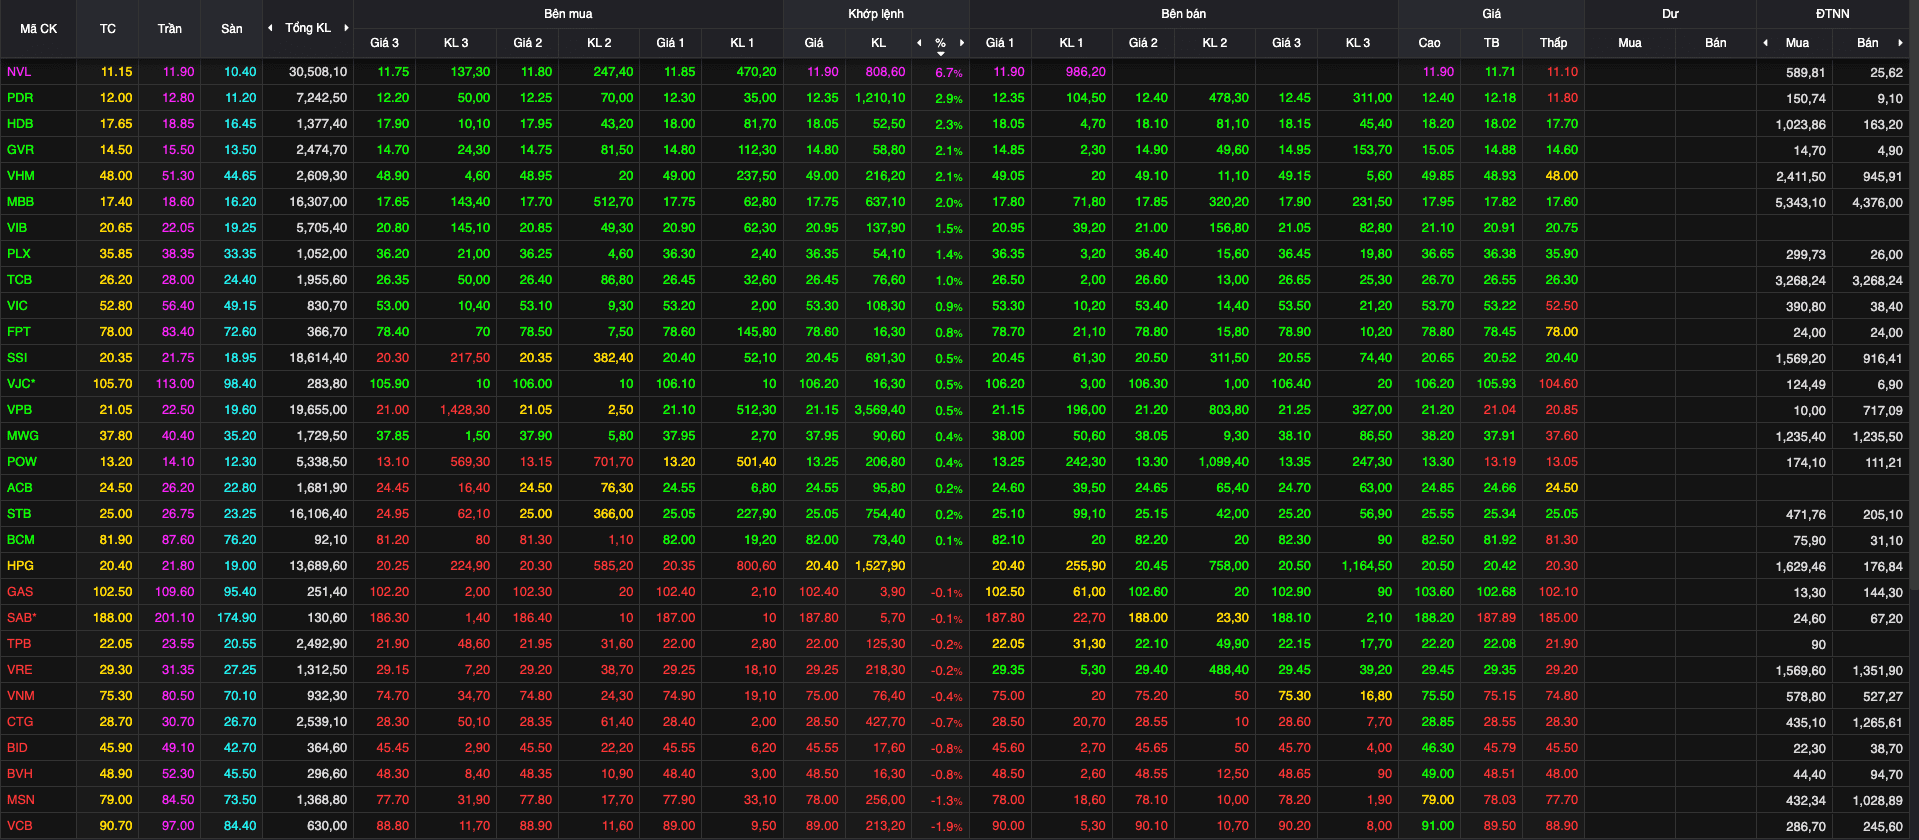Click Giá 3 header under Bên mua

pyautogui.click(x=384, y=43)
